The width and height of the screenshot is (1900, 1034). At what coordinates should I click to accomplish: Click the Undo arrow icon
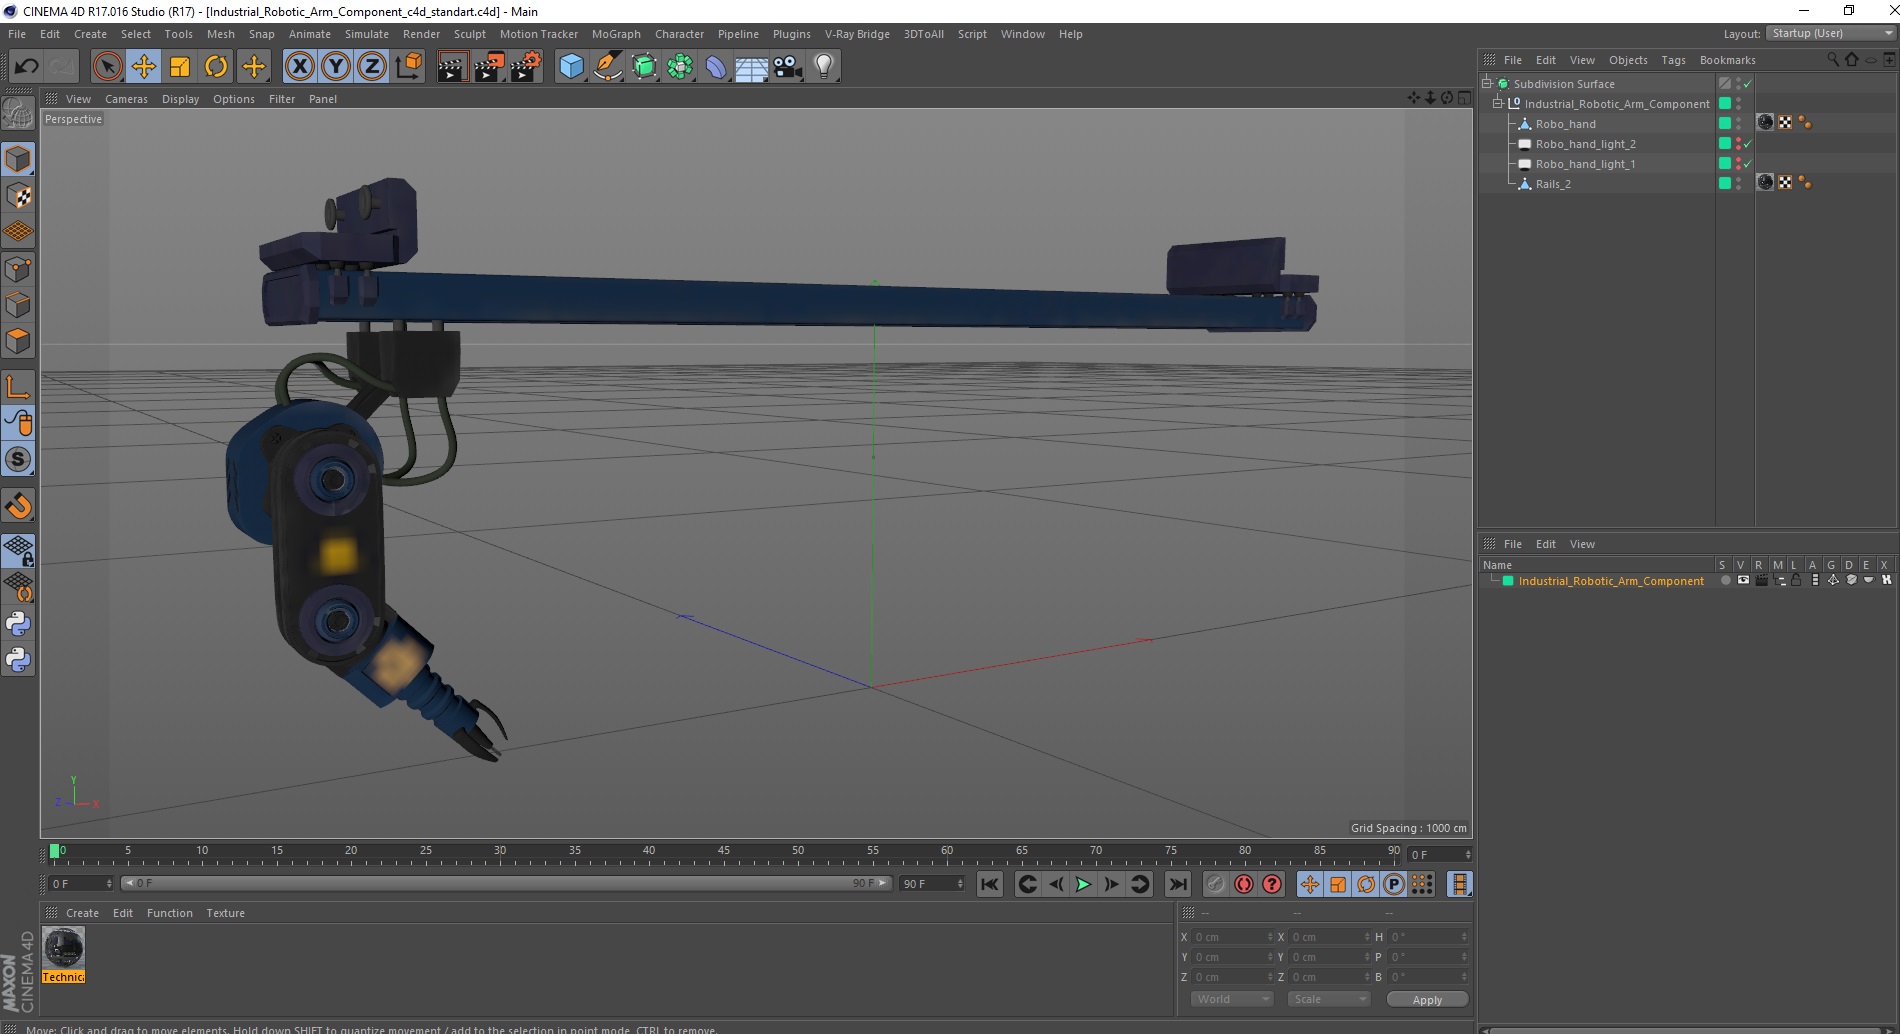pyautogui.click(x=27, y=67)
